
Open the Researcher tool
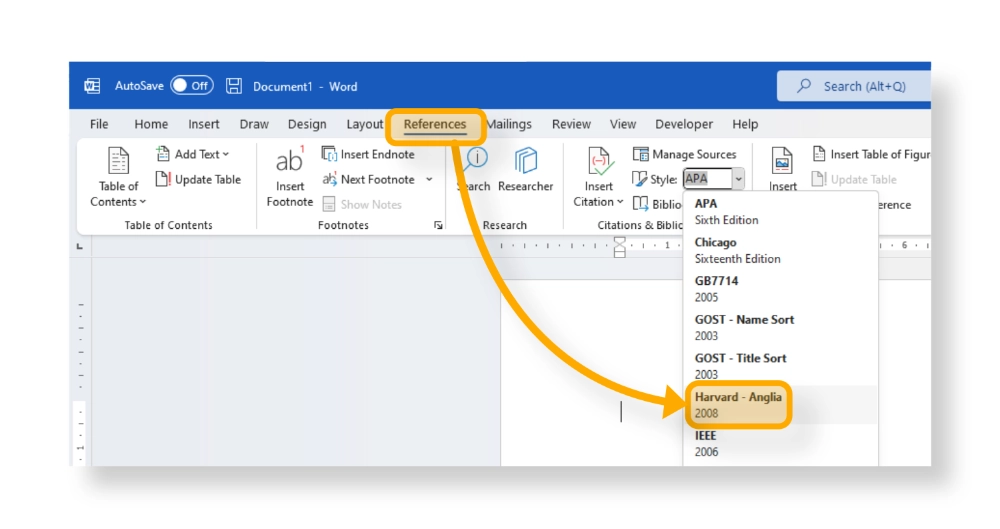525,168
